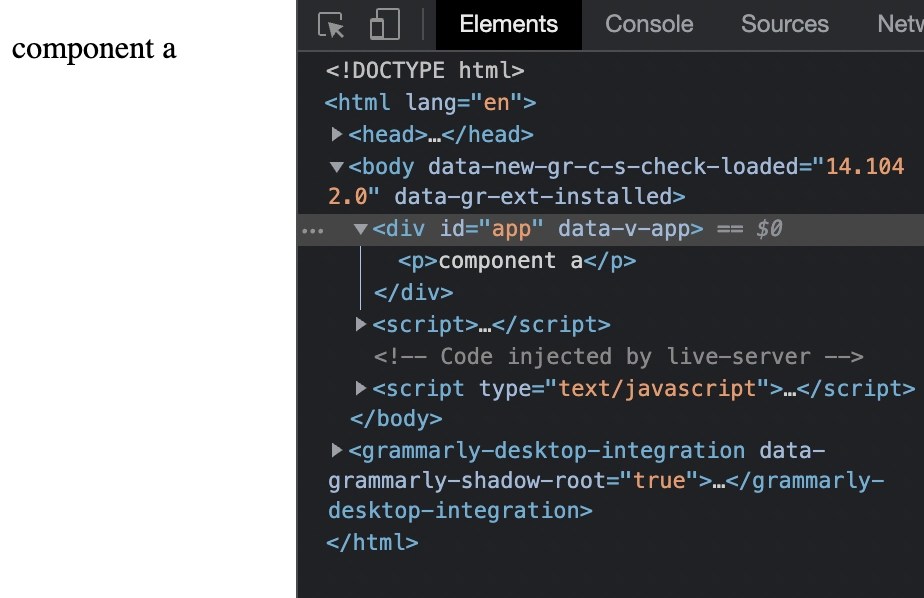Expand the grammarly-desktop-integration element
Viewport: 924px width, 598px height.
pos(336,450)
